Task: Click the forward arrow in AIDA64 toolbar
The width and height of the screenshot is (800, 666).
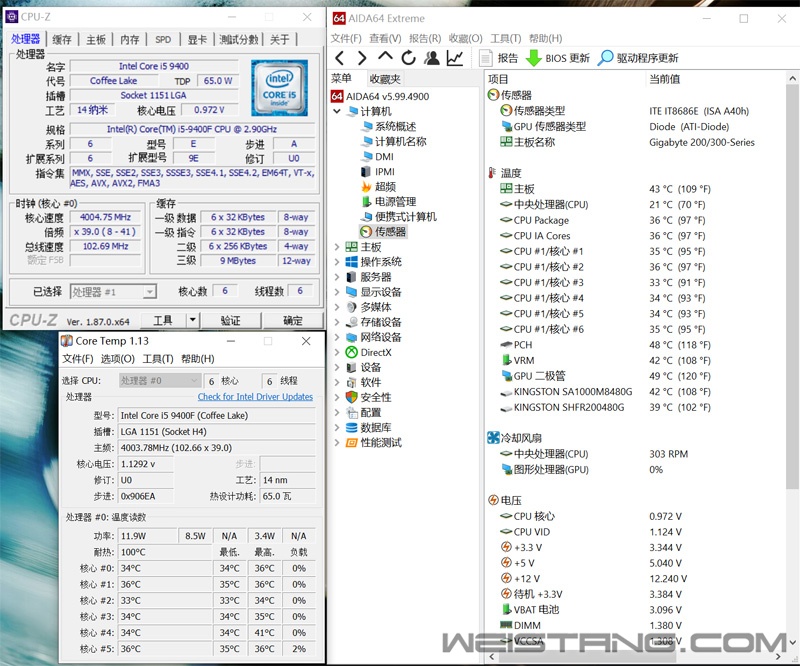Action: (363, 58)
